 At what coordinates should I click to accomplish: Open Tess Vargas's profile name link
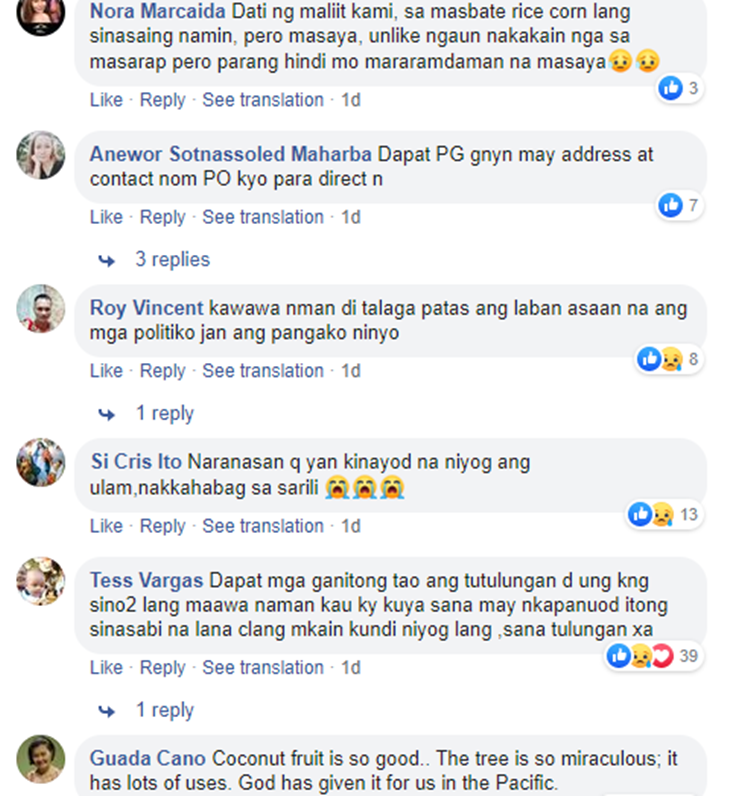pos(146,580)
